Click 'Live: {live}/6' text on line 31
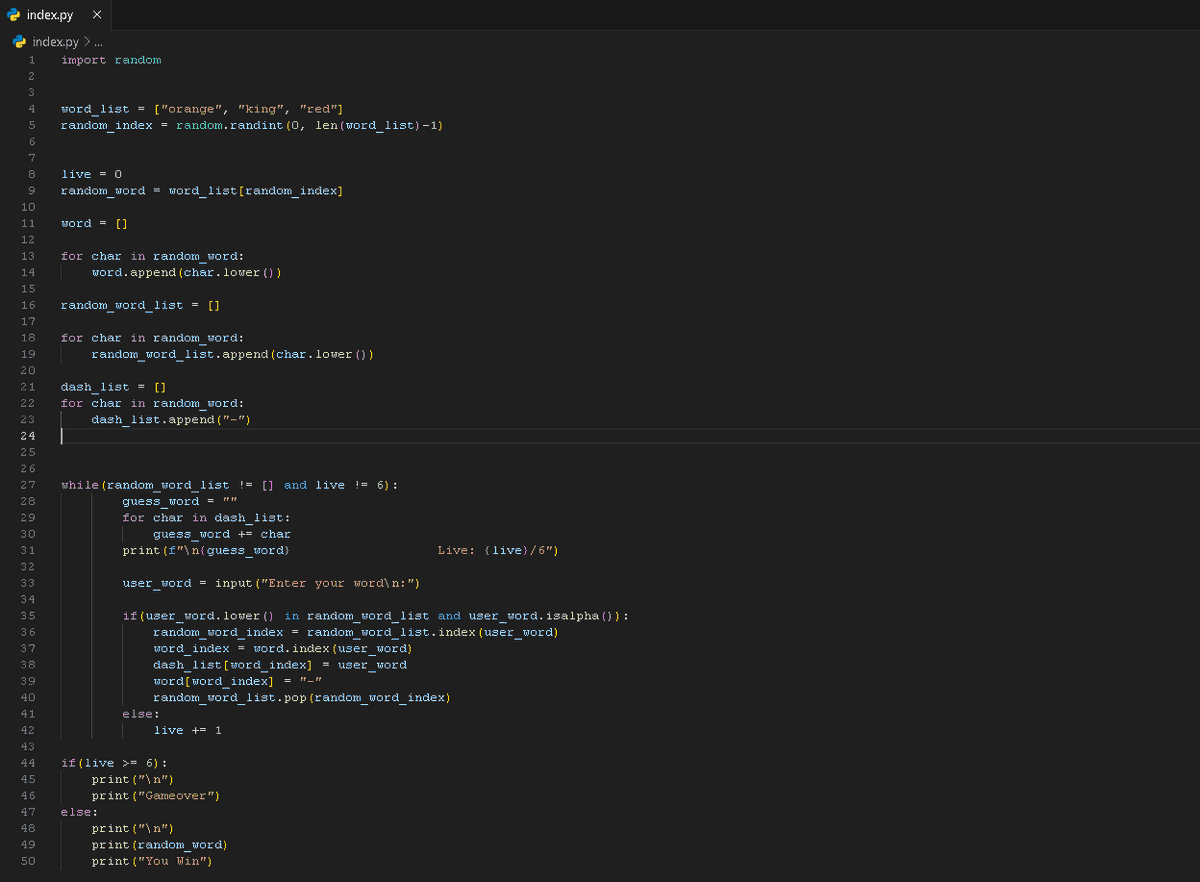Screen dimensions: 1200x882 coord(491,551)
